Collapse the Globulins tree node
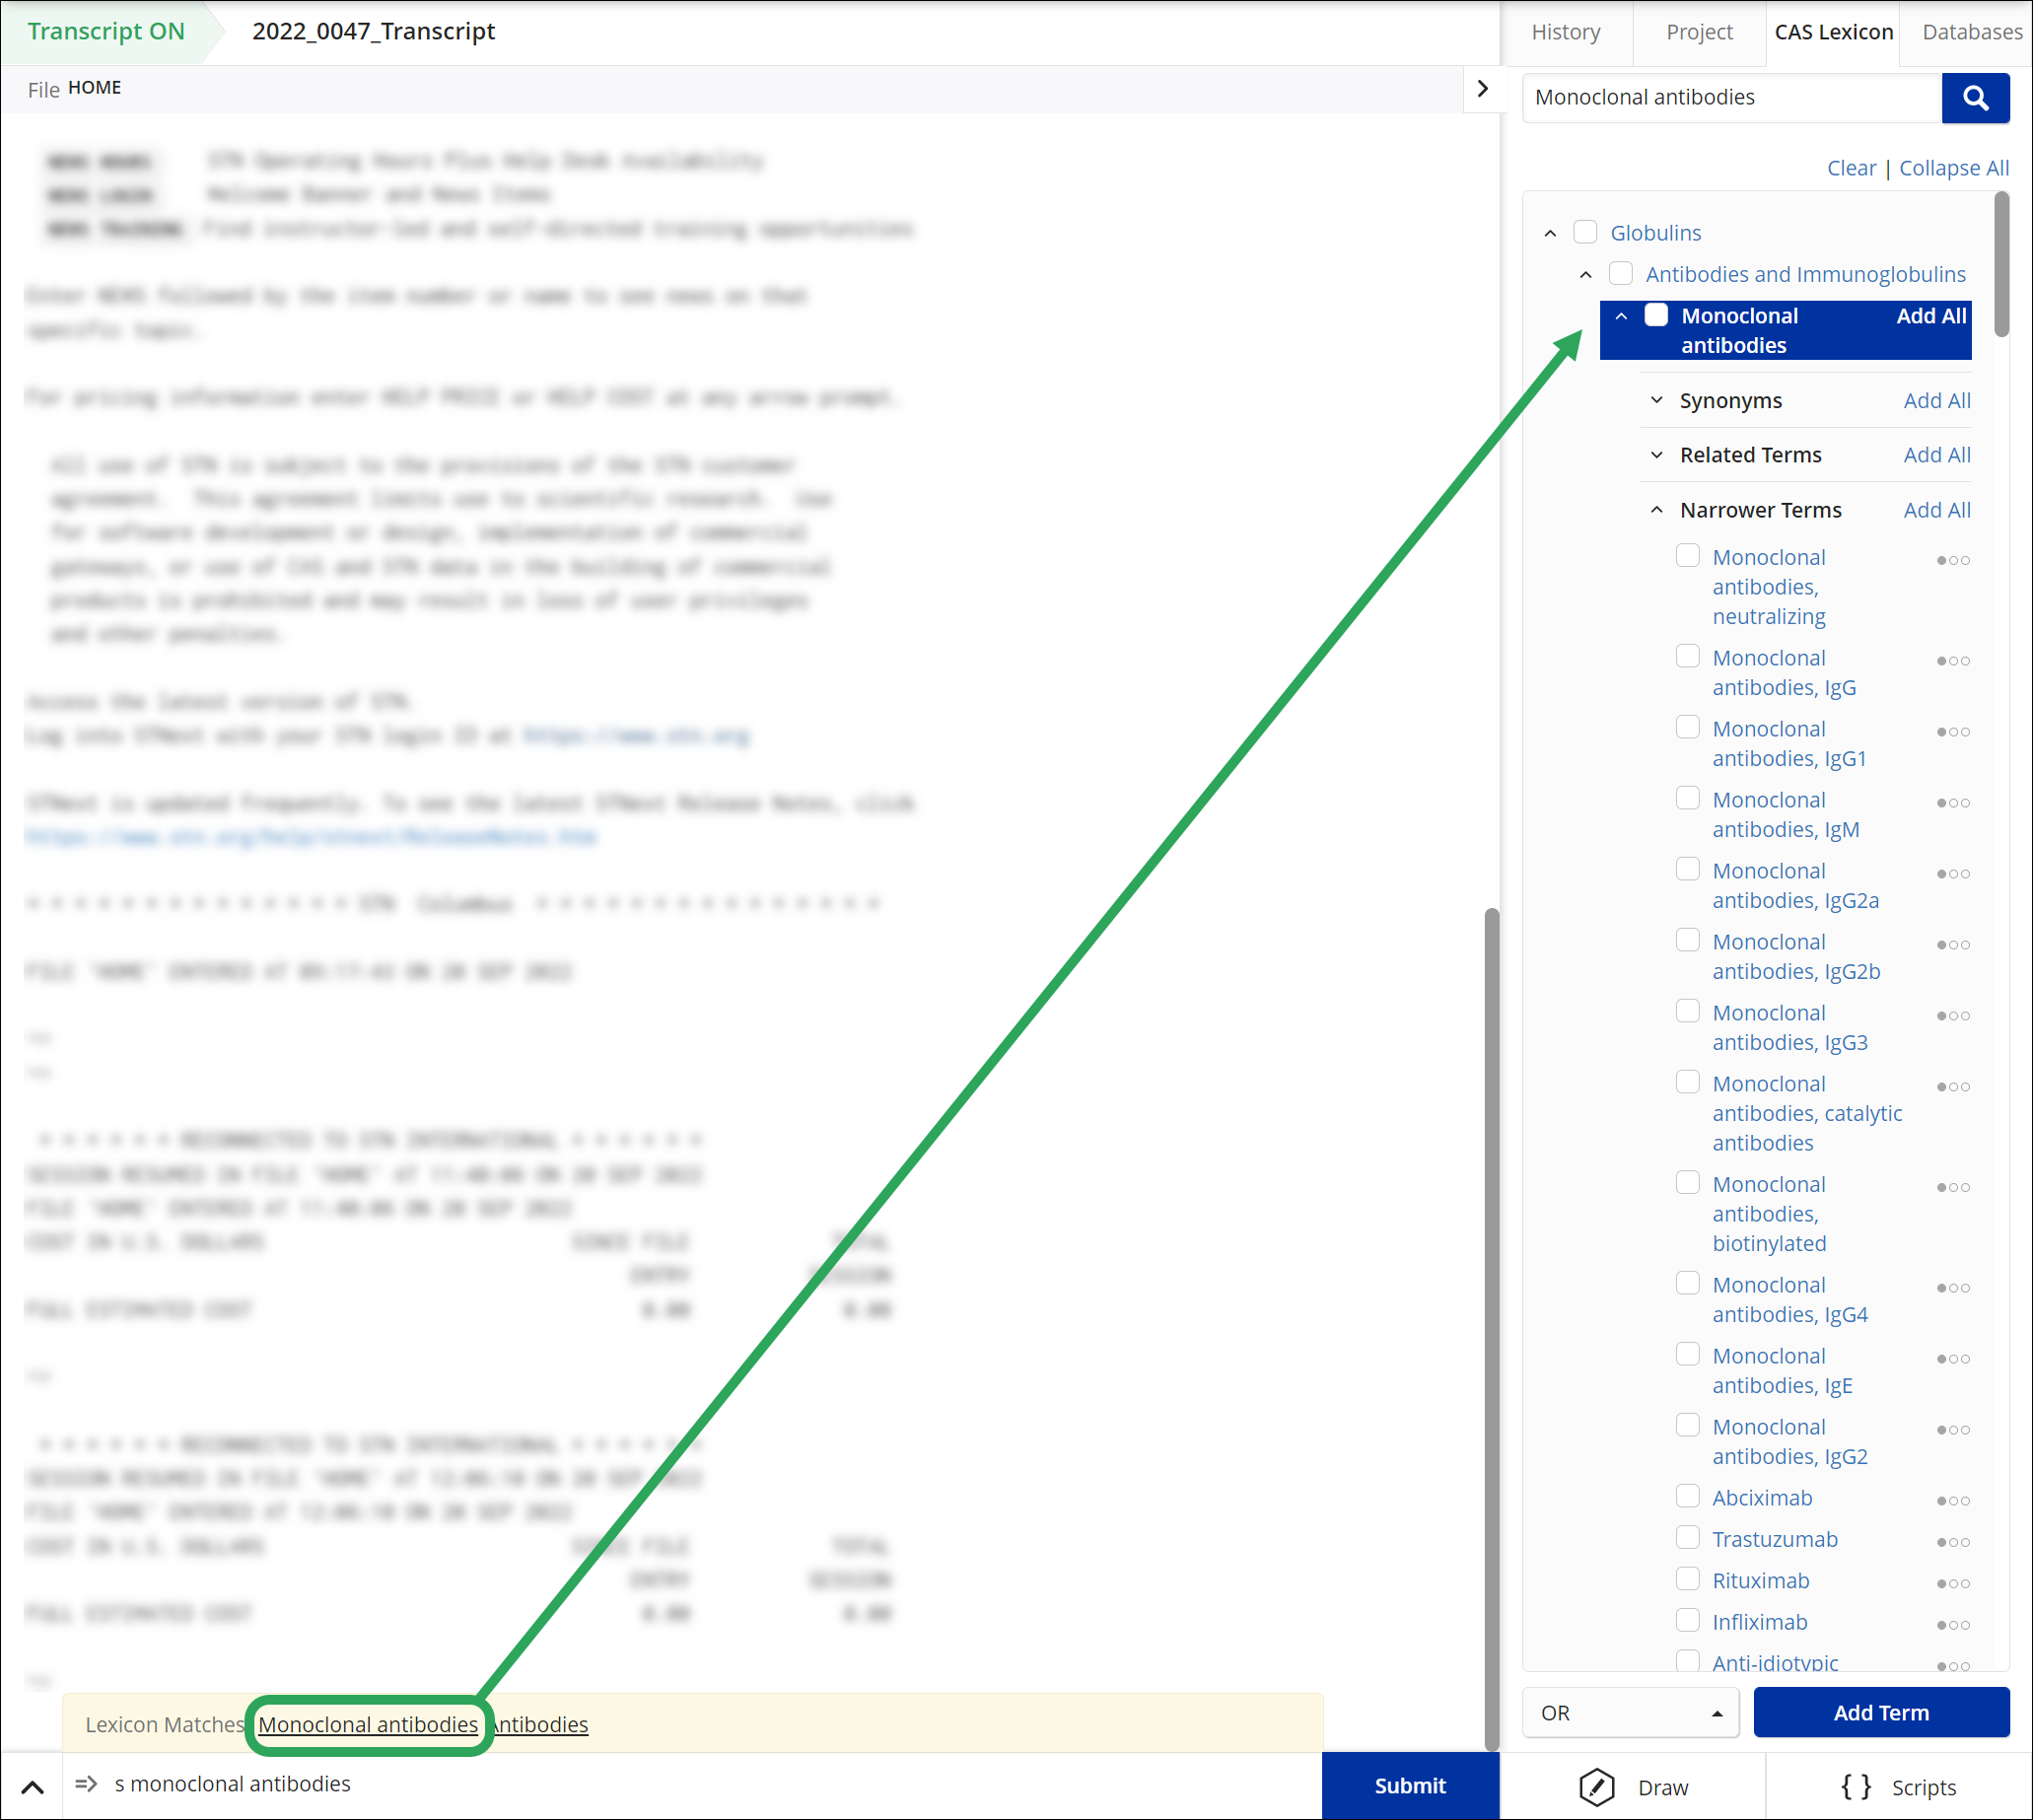Image resolution: width=2033 pixels, height=1820 pixels. (1551, 233)
